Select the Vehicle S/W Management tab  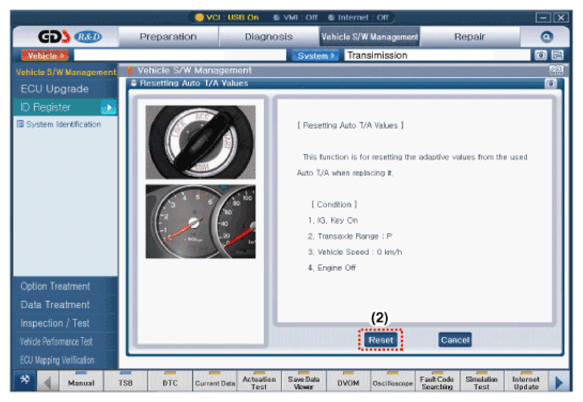point(370,36)
